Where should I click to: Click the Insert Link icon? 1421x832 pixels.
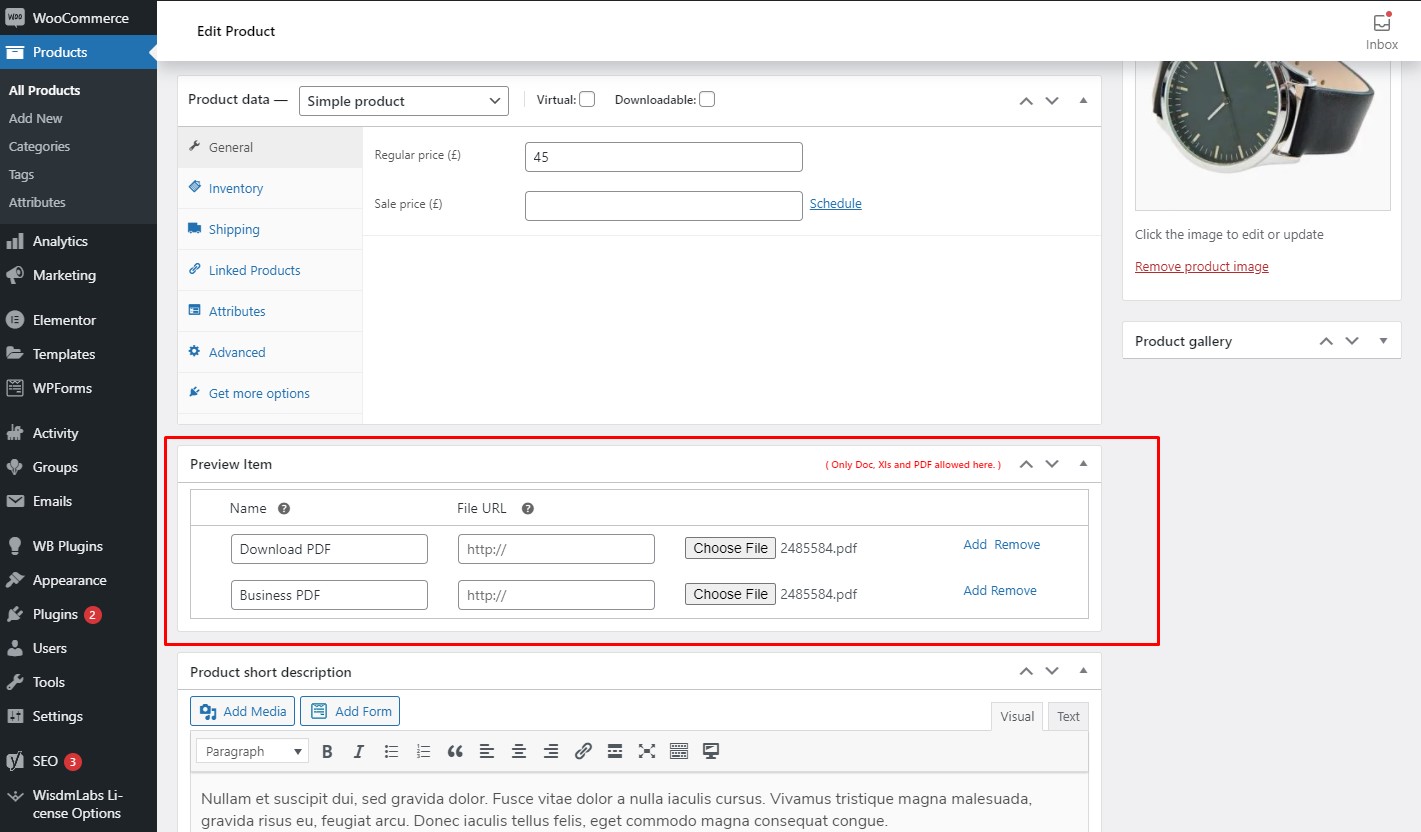click(583, 751)
